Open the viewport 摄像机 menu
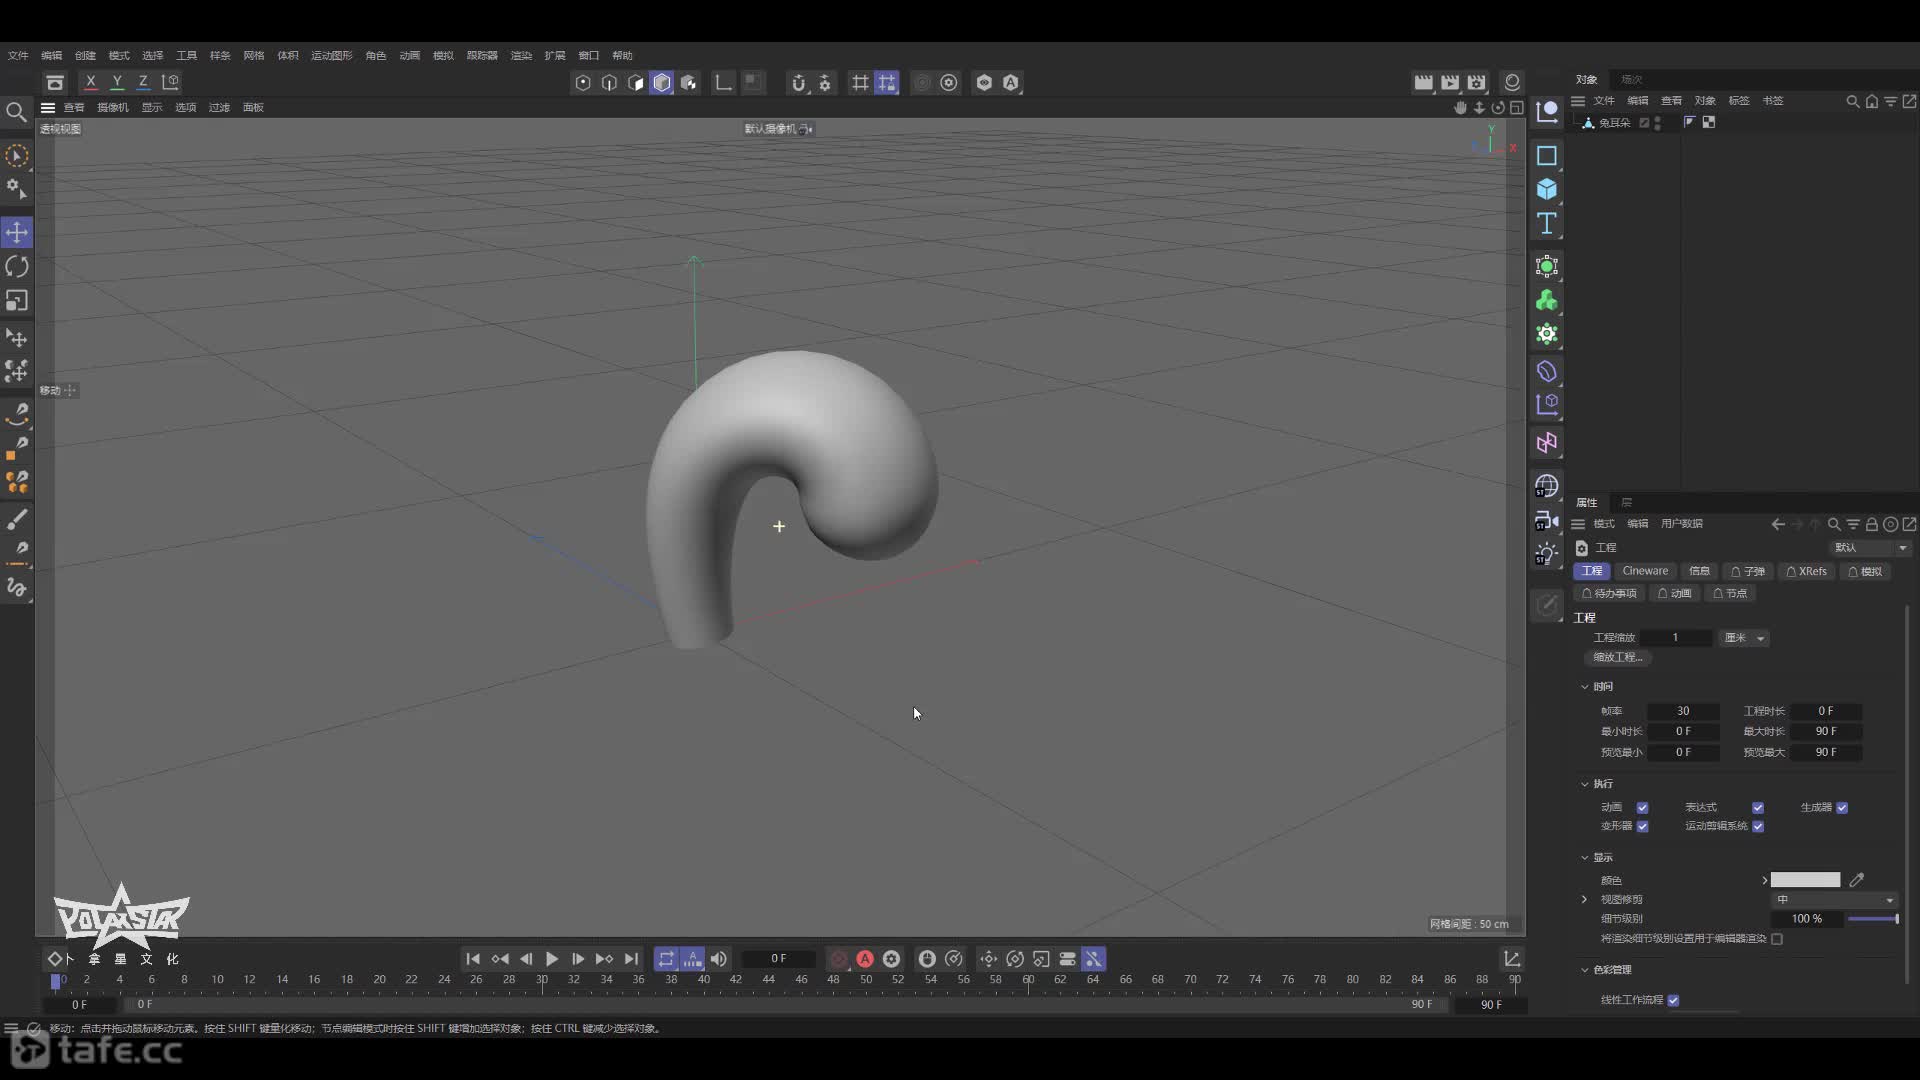 point(112,108)
